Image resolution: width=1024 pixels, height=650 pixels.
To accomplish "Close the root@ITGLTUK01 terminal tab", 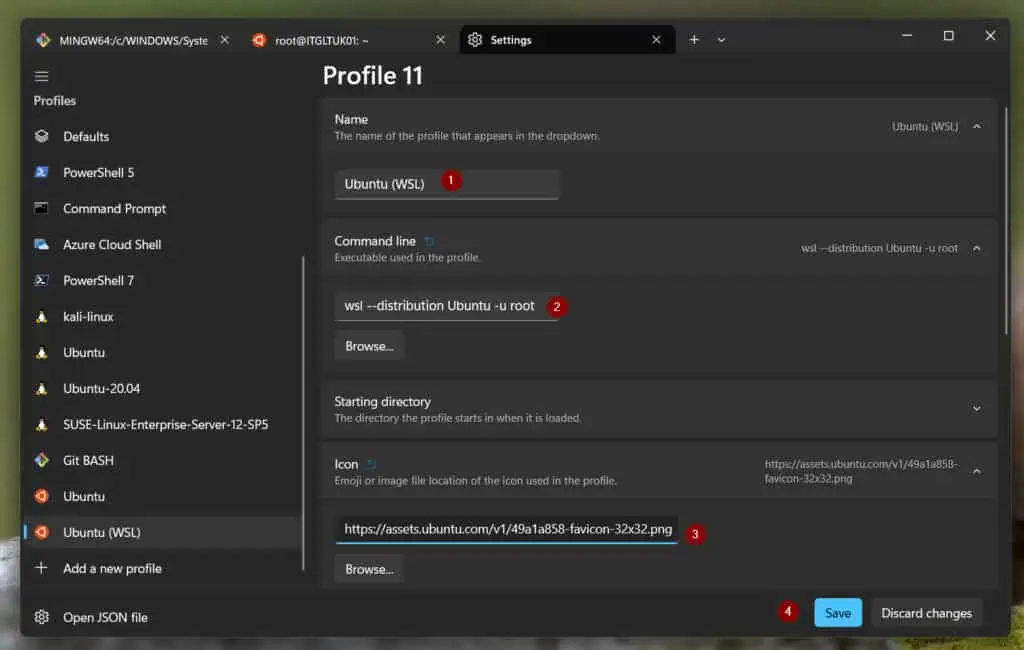I will pos(441,40).
